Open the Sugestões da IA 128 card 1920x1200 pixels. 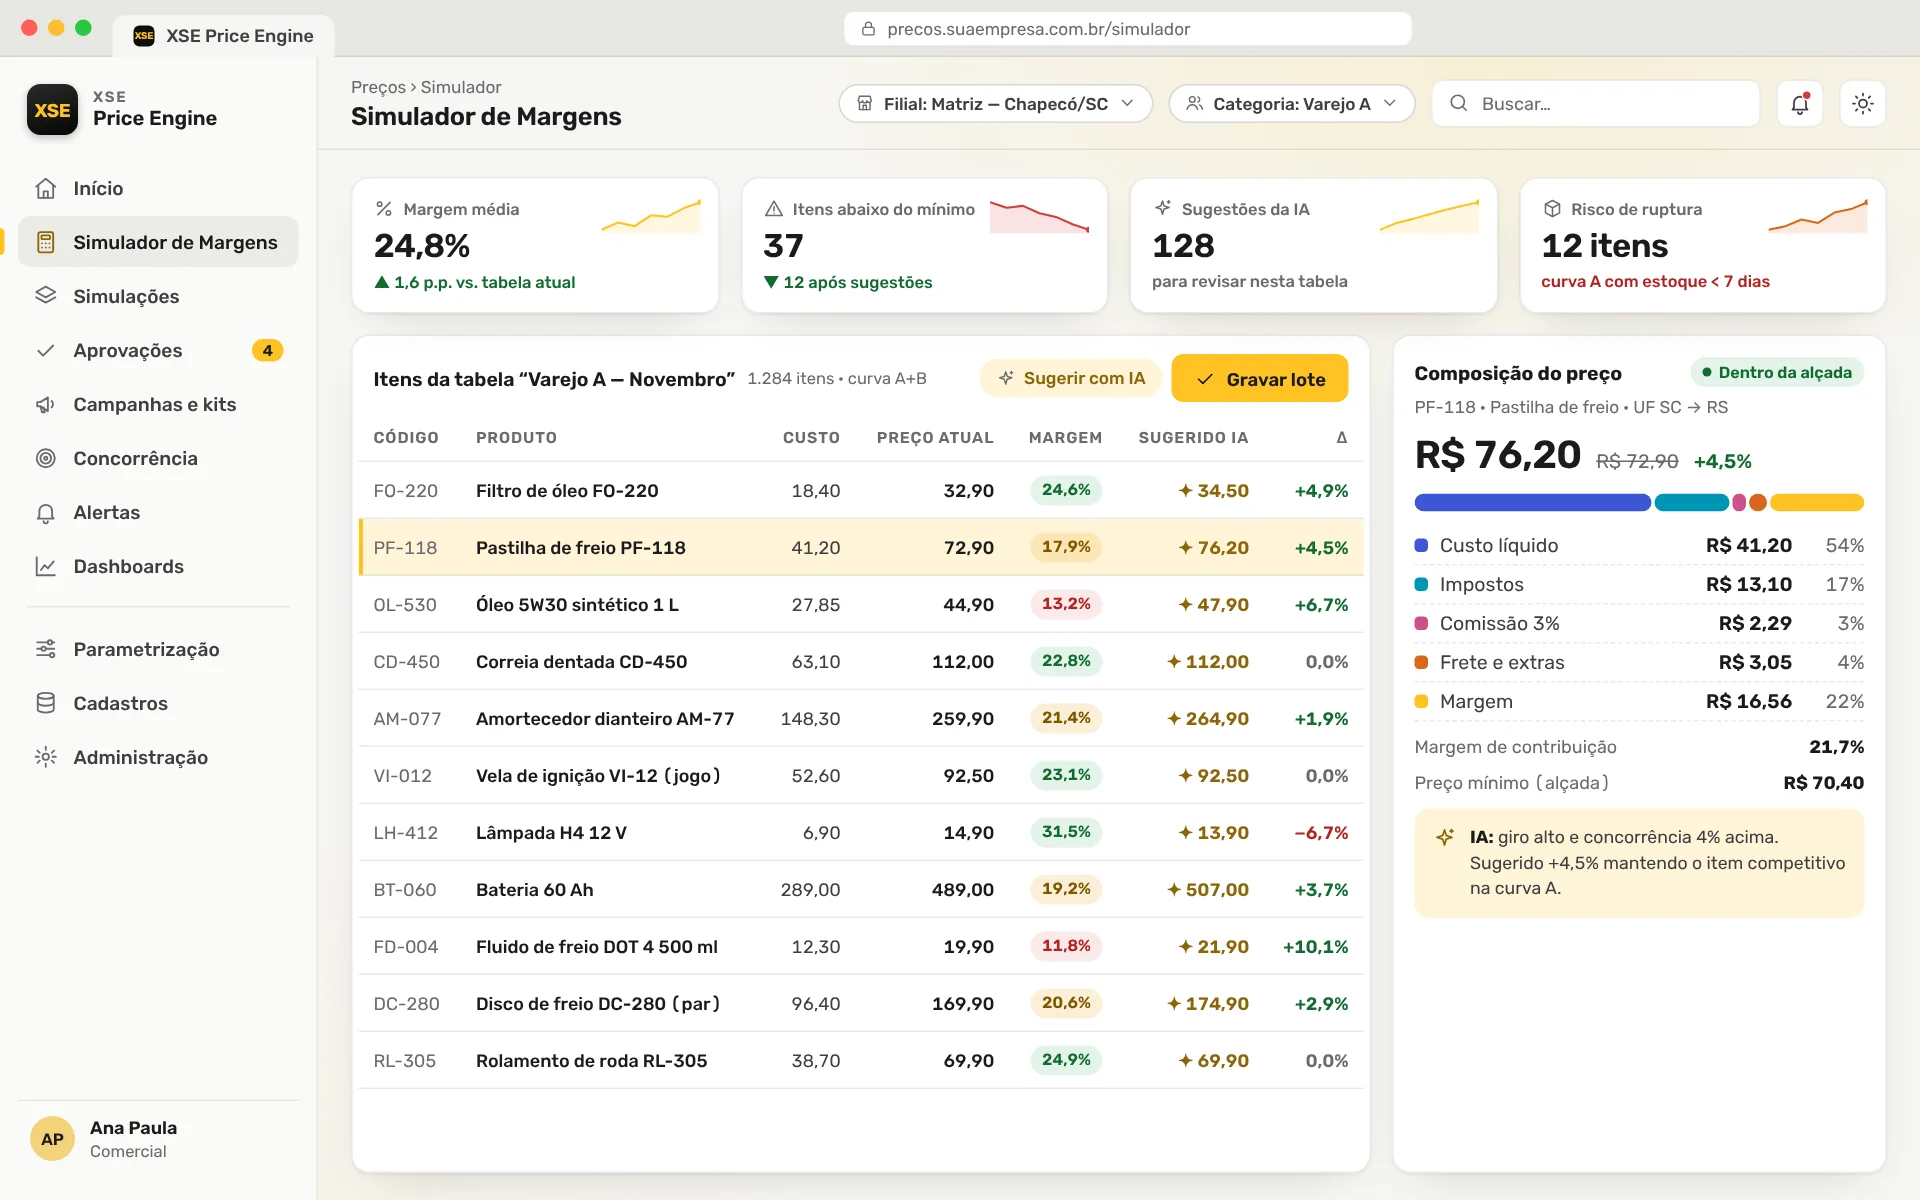[x=1313, y=245]
